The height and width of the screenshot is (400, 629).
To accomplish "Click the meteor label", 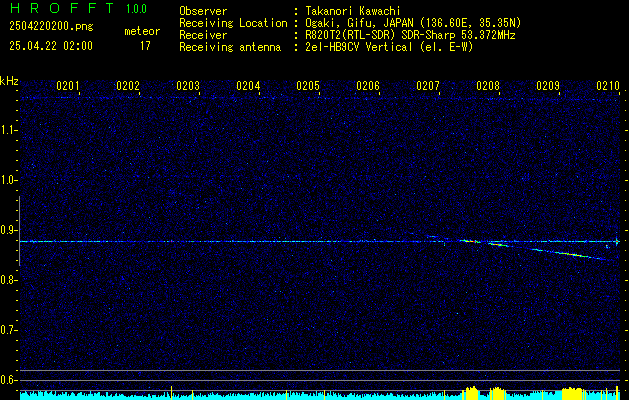I will 142,31.
